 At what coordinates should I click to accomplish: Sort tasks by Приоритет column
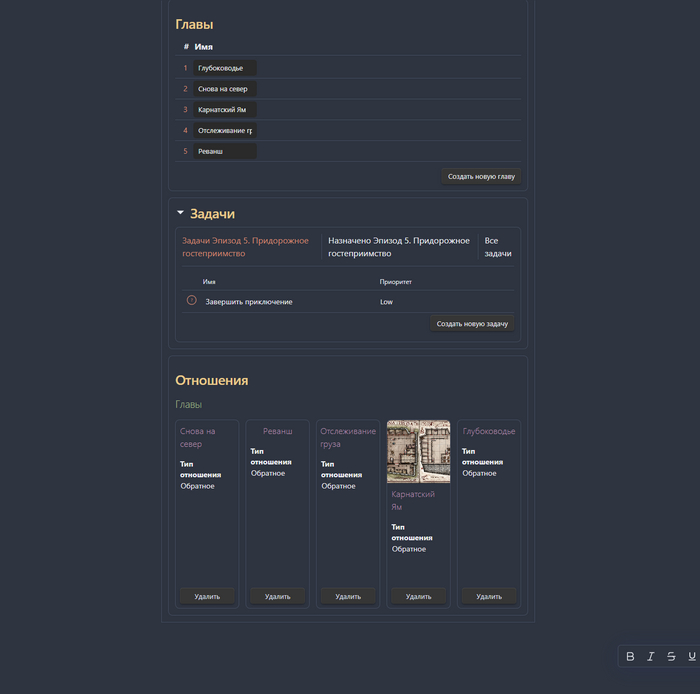(396, 282)
